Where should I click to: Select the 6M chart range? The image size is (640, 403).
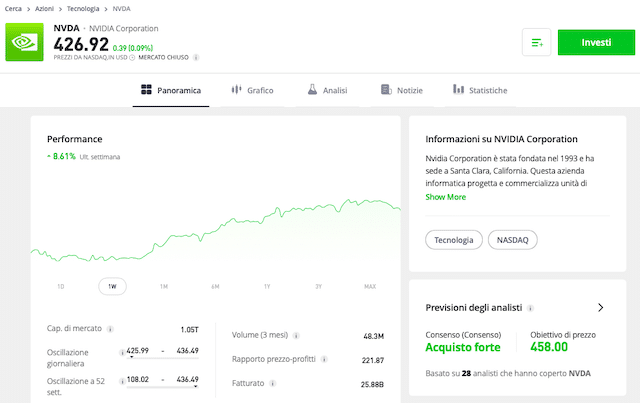pyautogui.click(x=215, y=286)
